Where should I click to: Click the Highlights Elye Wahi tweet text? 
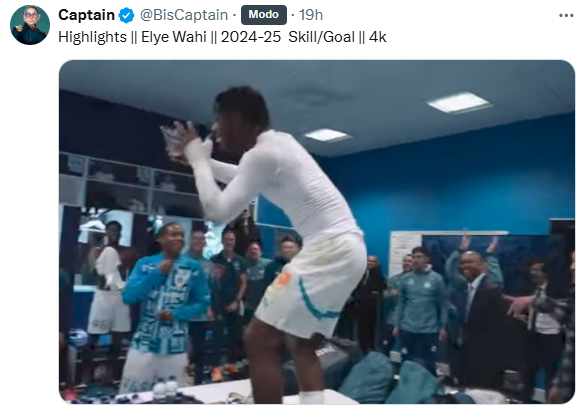click(222, 37)
